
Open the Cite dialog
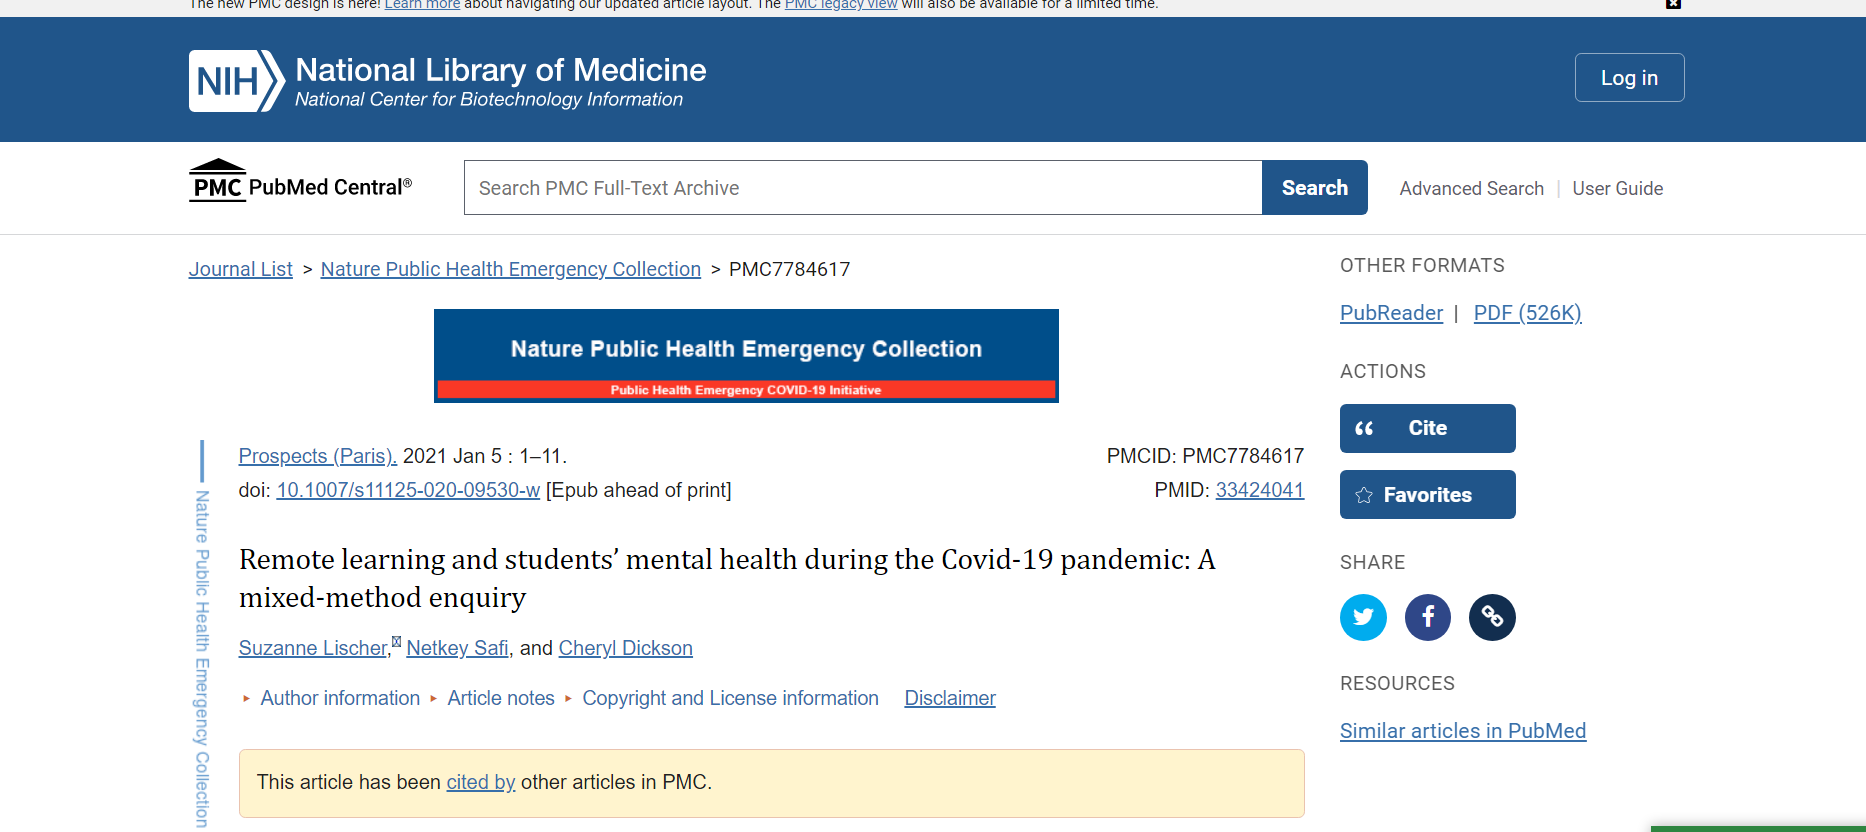click(1427, 428)
